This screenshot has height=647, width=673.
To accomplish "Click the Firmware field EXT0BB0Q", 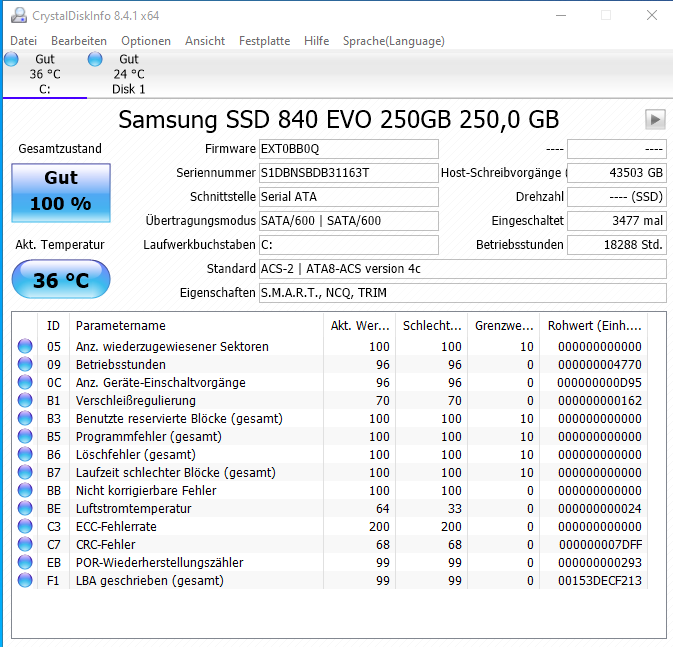I will pos(349,149).
